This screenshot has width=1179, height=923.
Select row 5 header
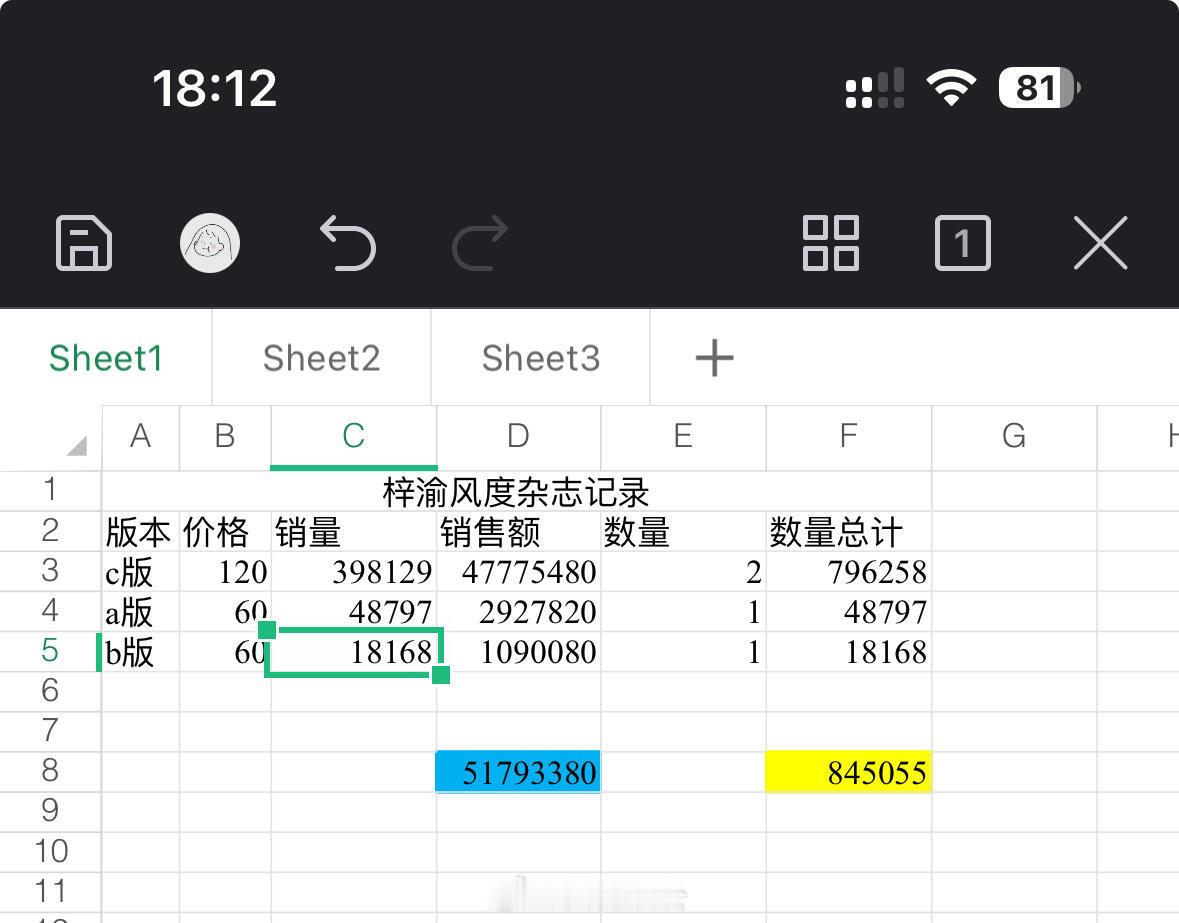[x=50, y=650]
